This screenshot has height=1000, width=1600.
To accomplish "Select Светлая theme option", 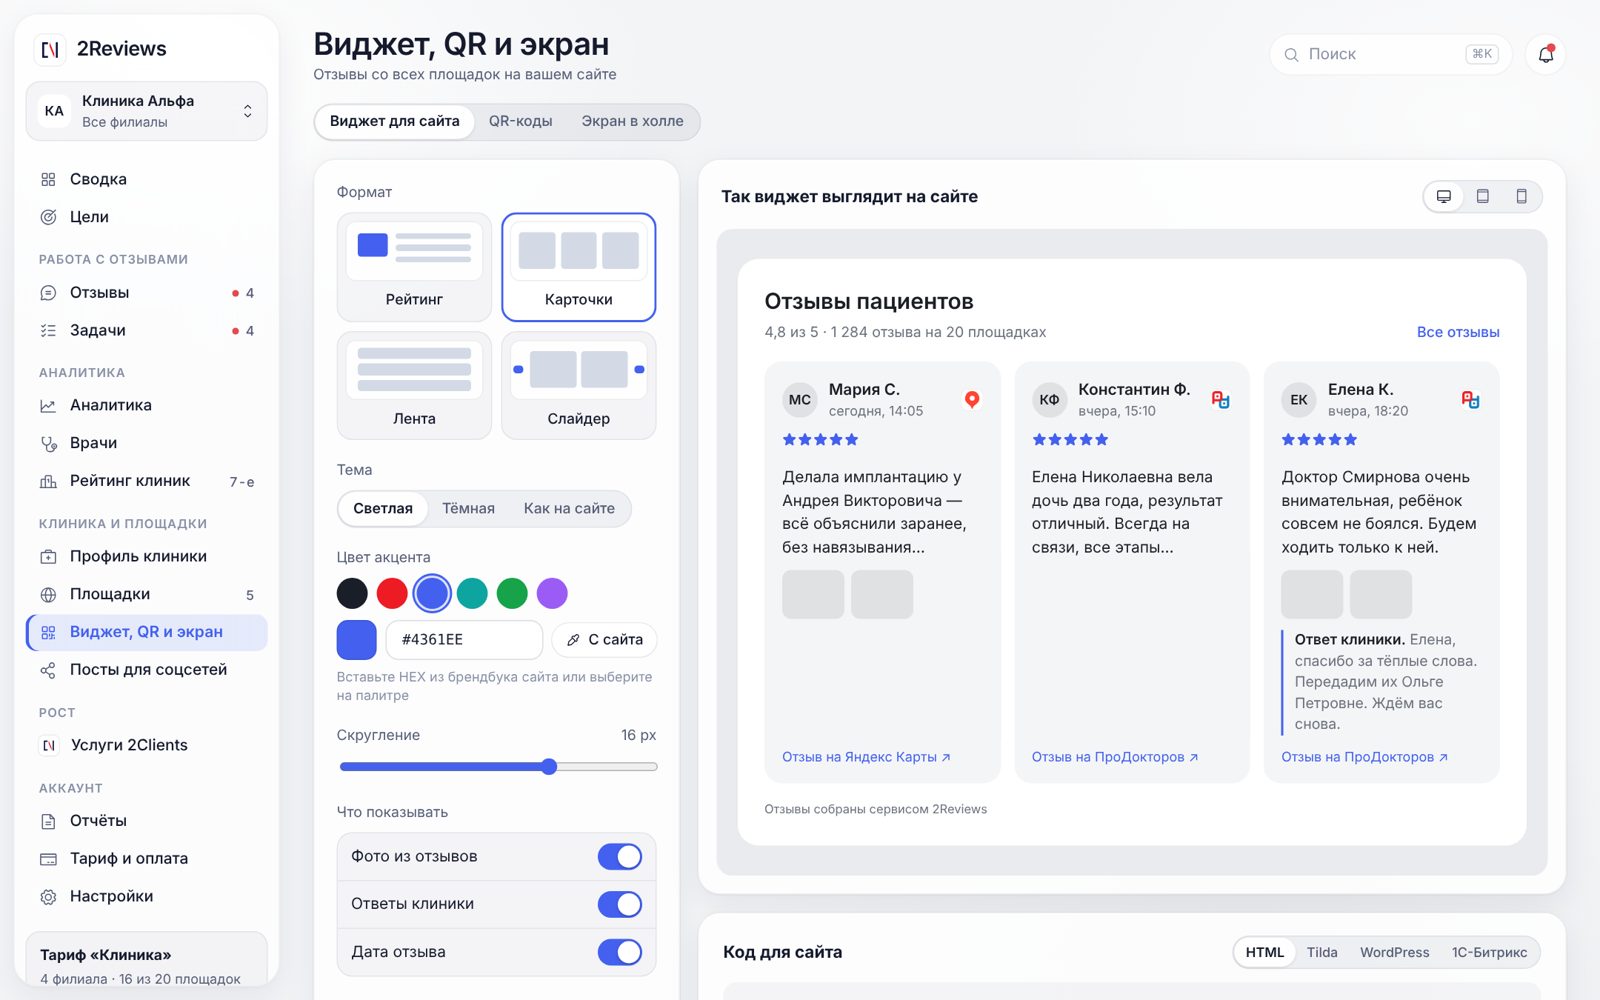I will (x=383, y=508).
